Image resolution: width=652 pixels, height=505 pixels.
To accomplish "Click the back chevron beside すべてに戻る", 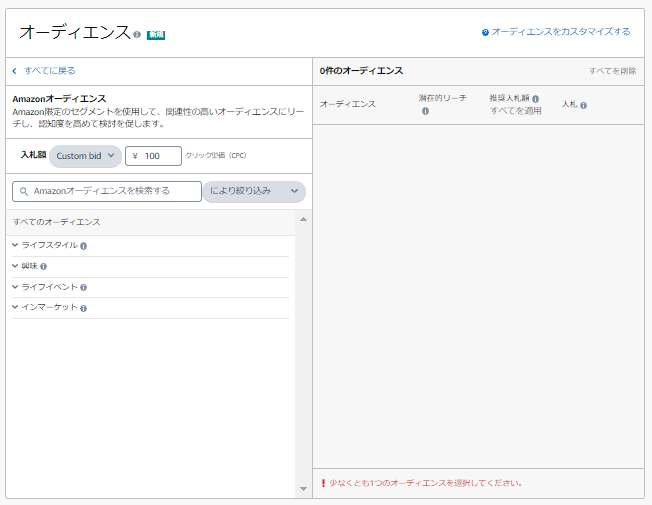I will coord(15,71).
